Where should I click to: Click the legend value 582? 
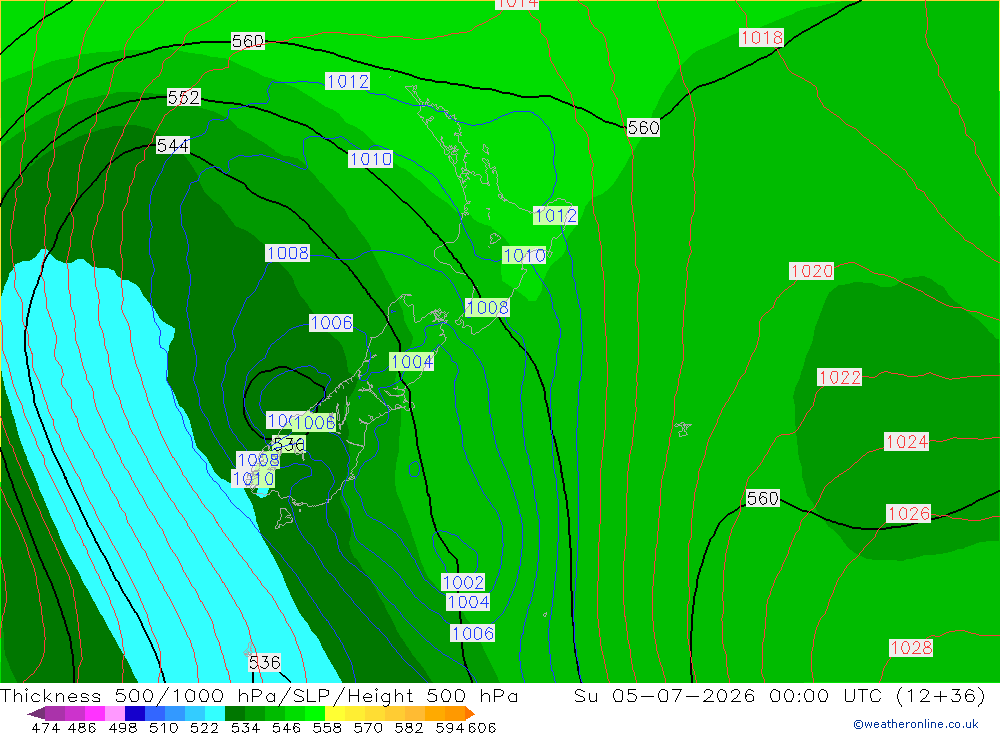click(408, 727)
